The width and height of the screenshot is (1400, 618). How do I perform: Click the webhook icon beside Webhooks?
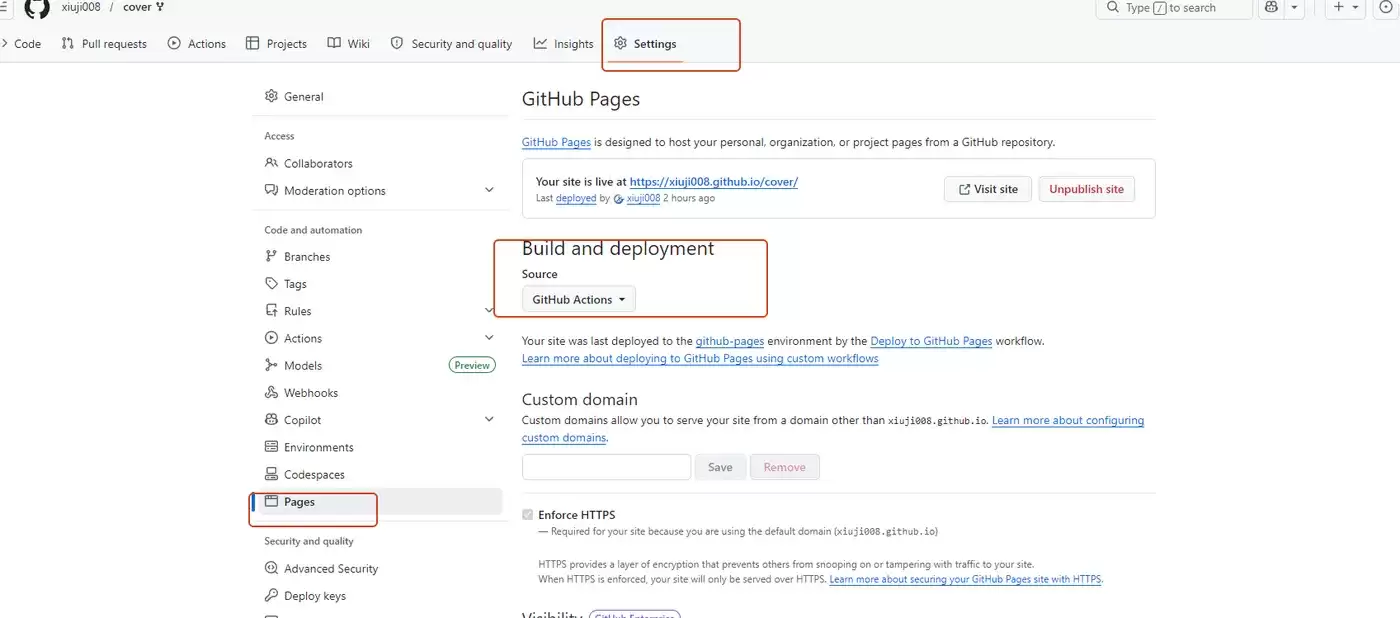pyautogui.click(x=271, y=392)
